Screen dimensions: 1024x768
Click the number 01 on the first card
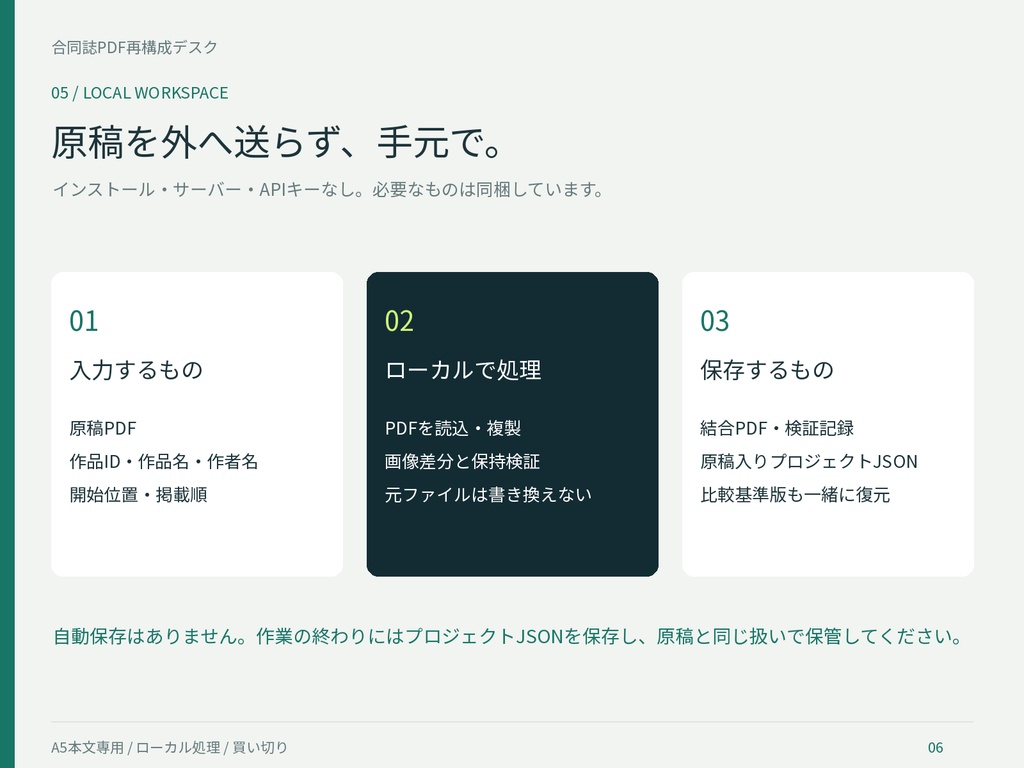point(84,321)
